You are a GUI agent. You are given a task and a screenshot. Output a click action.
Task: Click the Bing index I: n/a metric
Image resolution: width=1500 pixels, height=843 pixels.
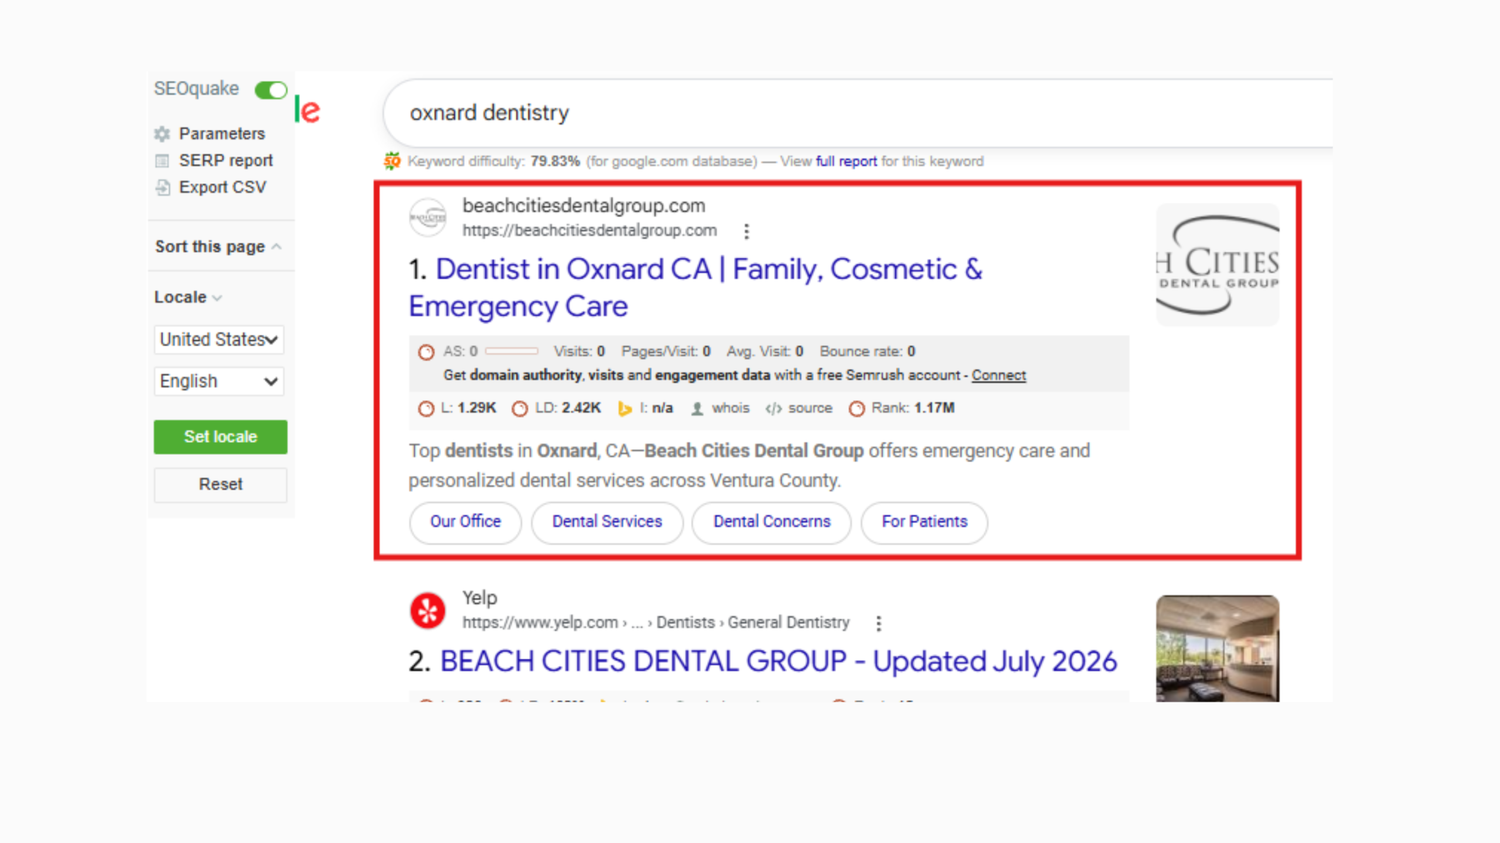(645, 408)
